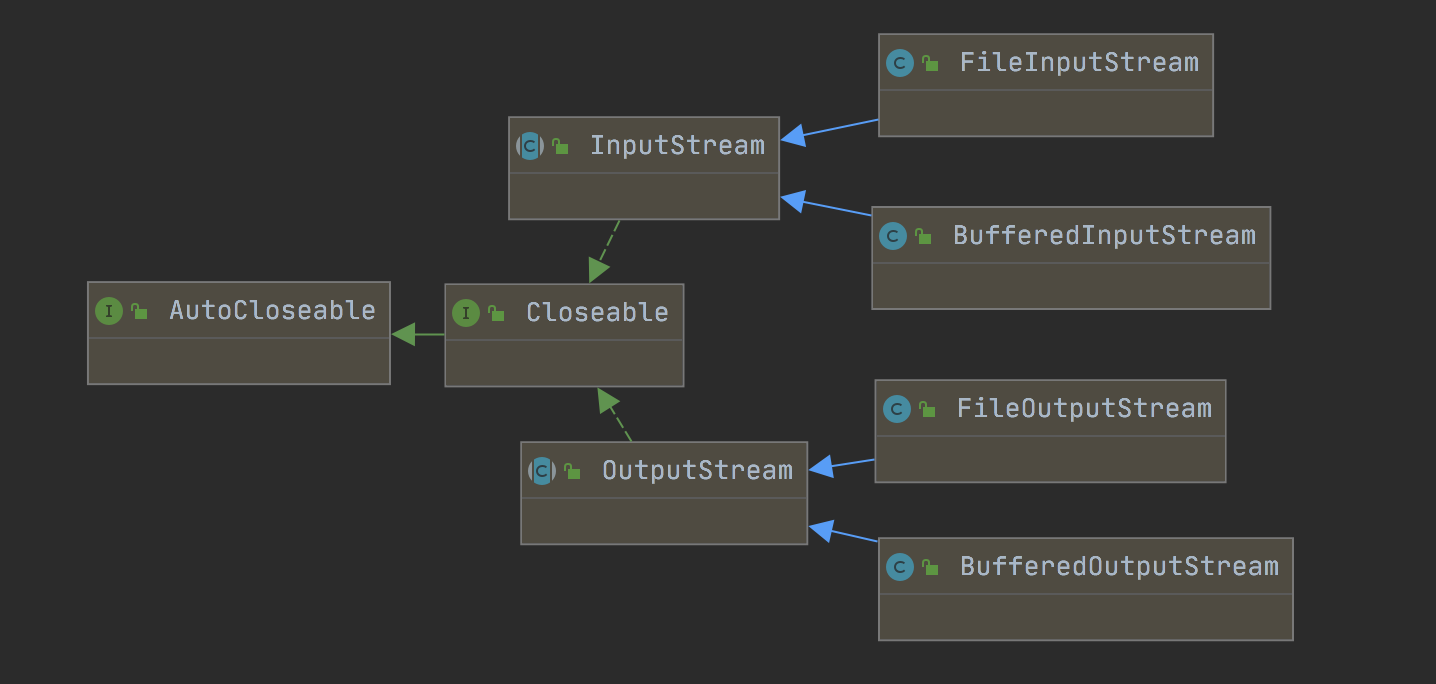Screen dimensions: 1436x684
Task: Select the InputStream node label
Action: 677,145
